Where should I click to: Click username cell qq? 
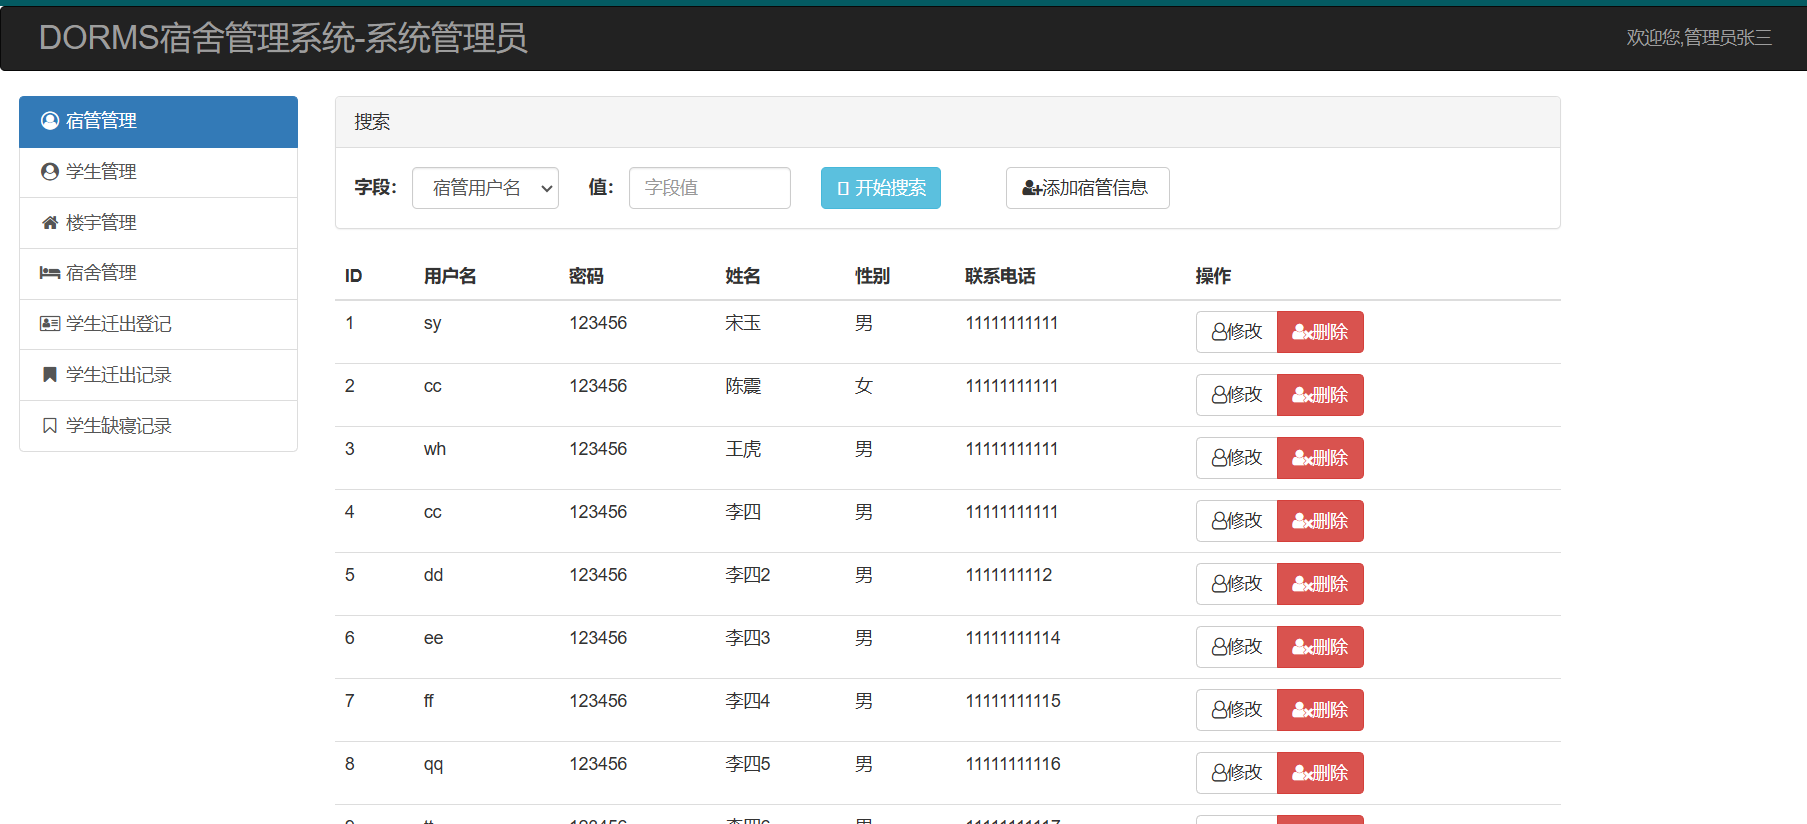point(433,765)
